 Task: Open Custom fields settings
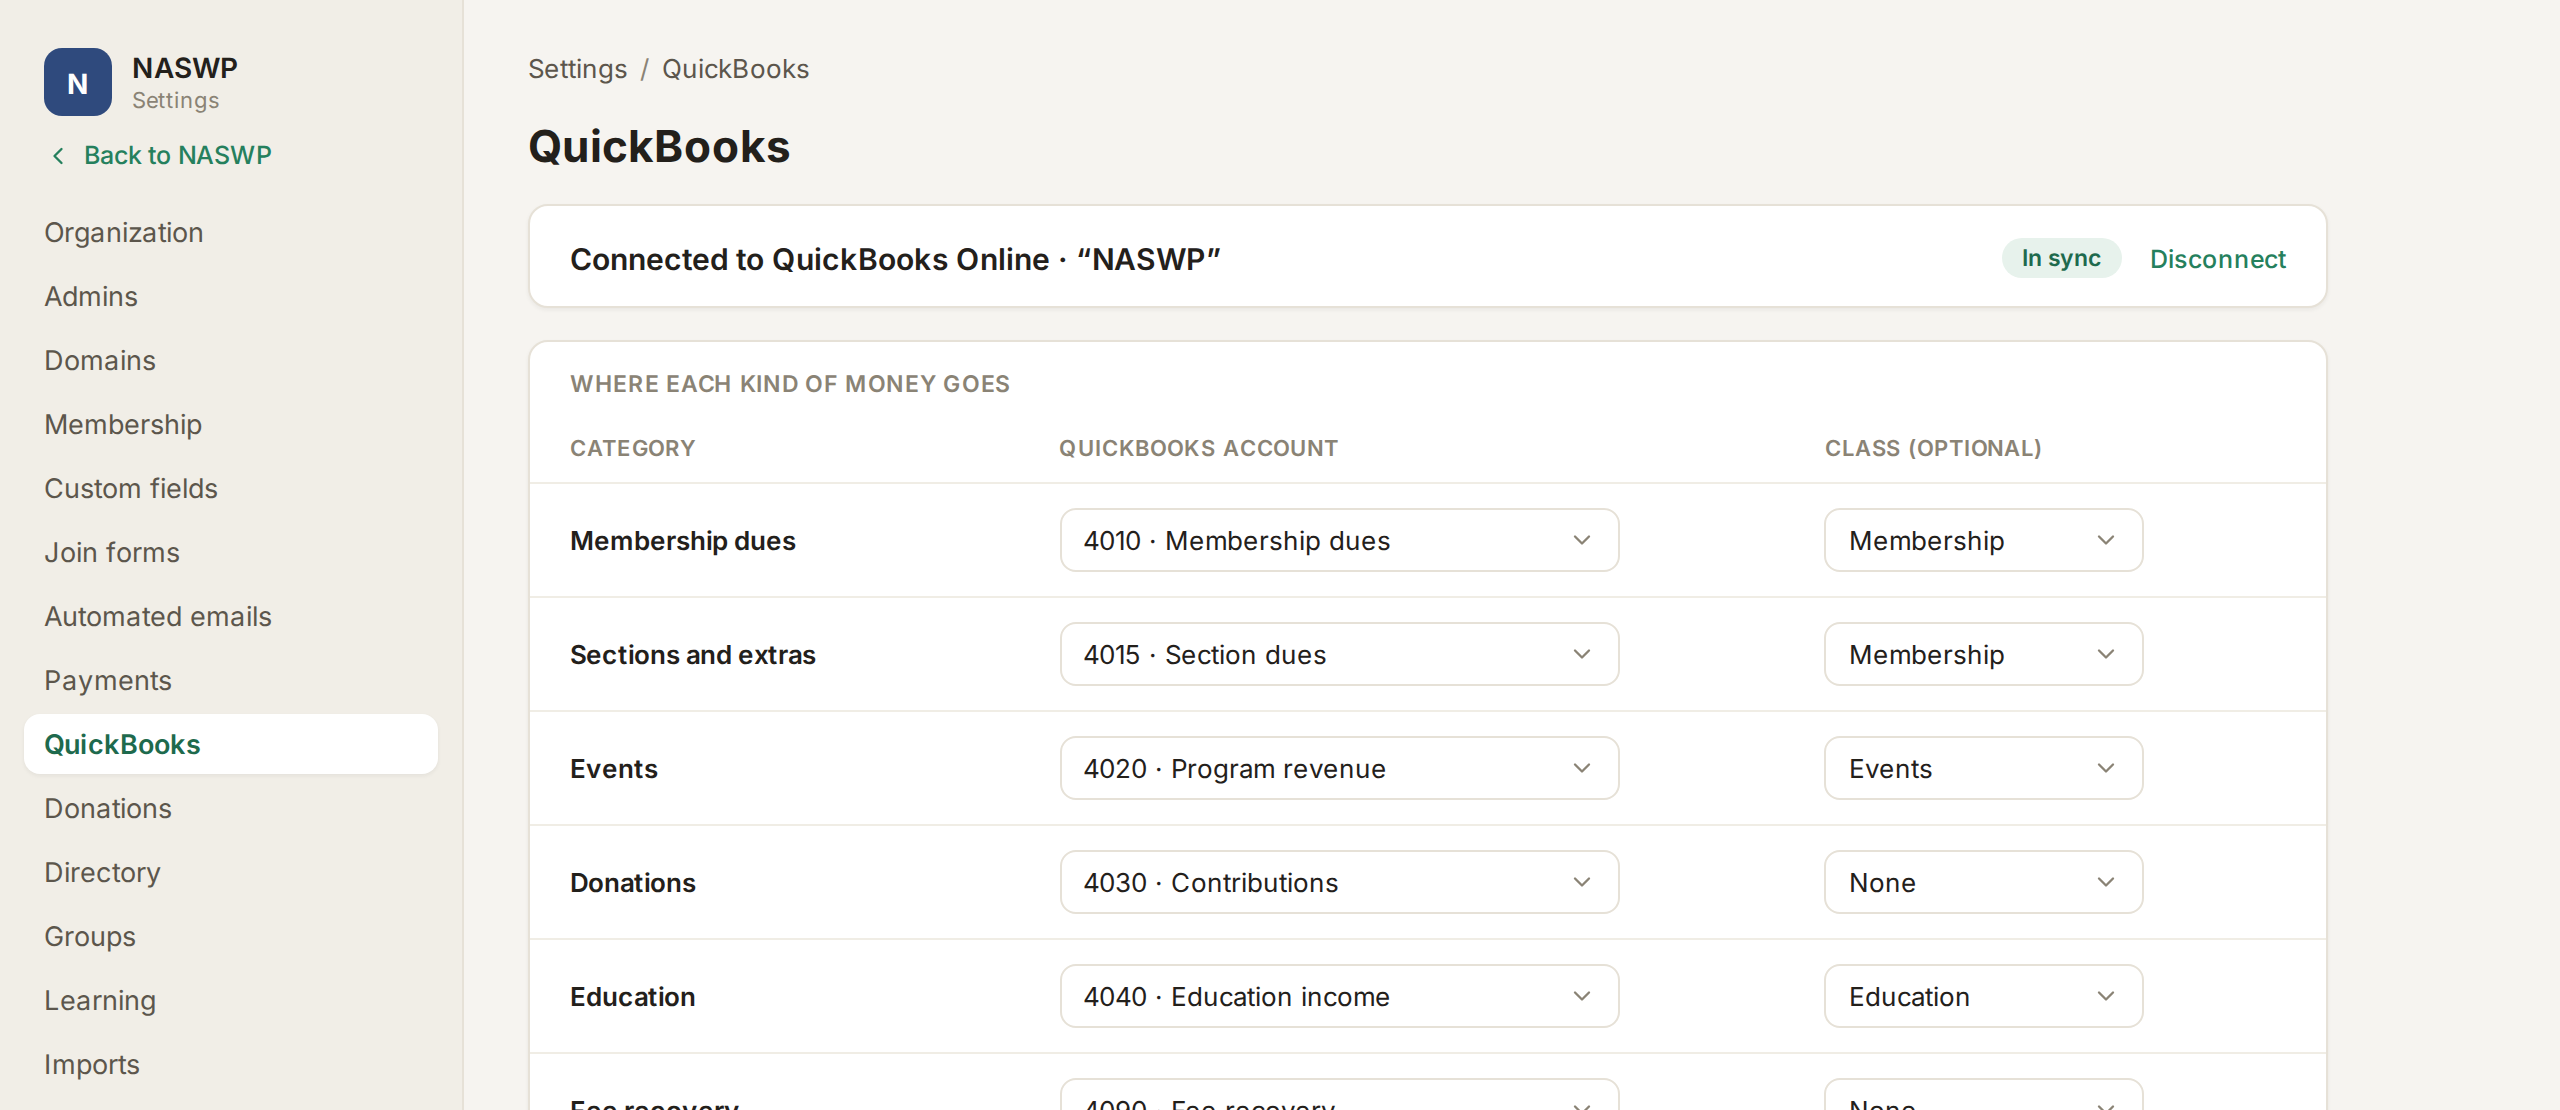coord(231,488)
